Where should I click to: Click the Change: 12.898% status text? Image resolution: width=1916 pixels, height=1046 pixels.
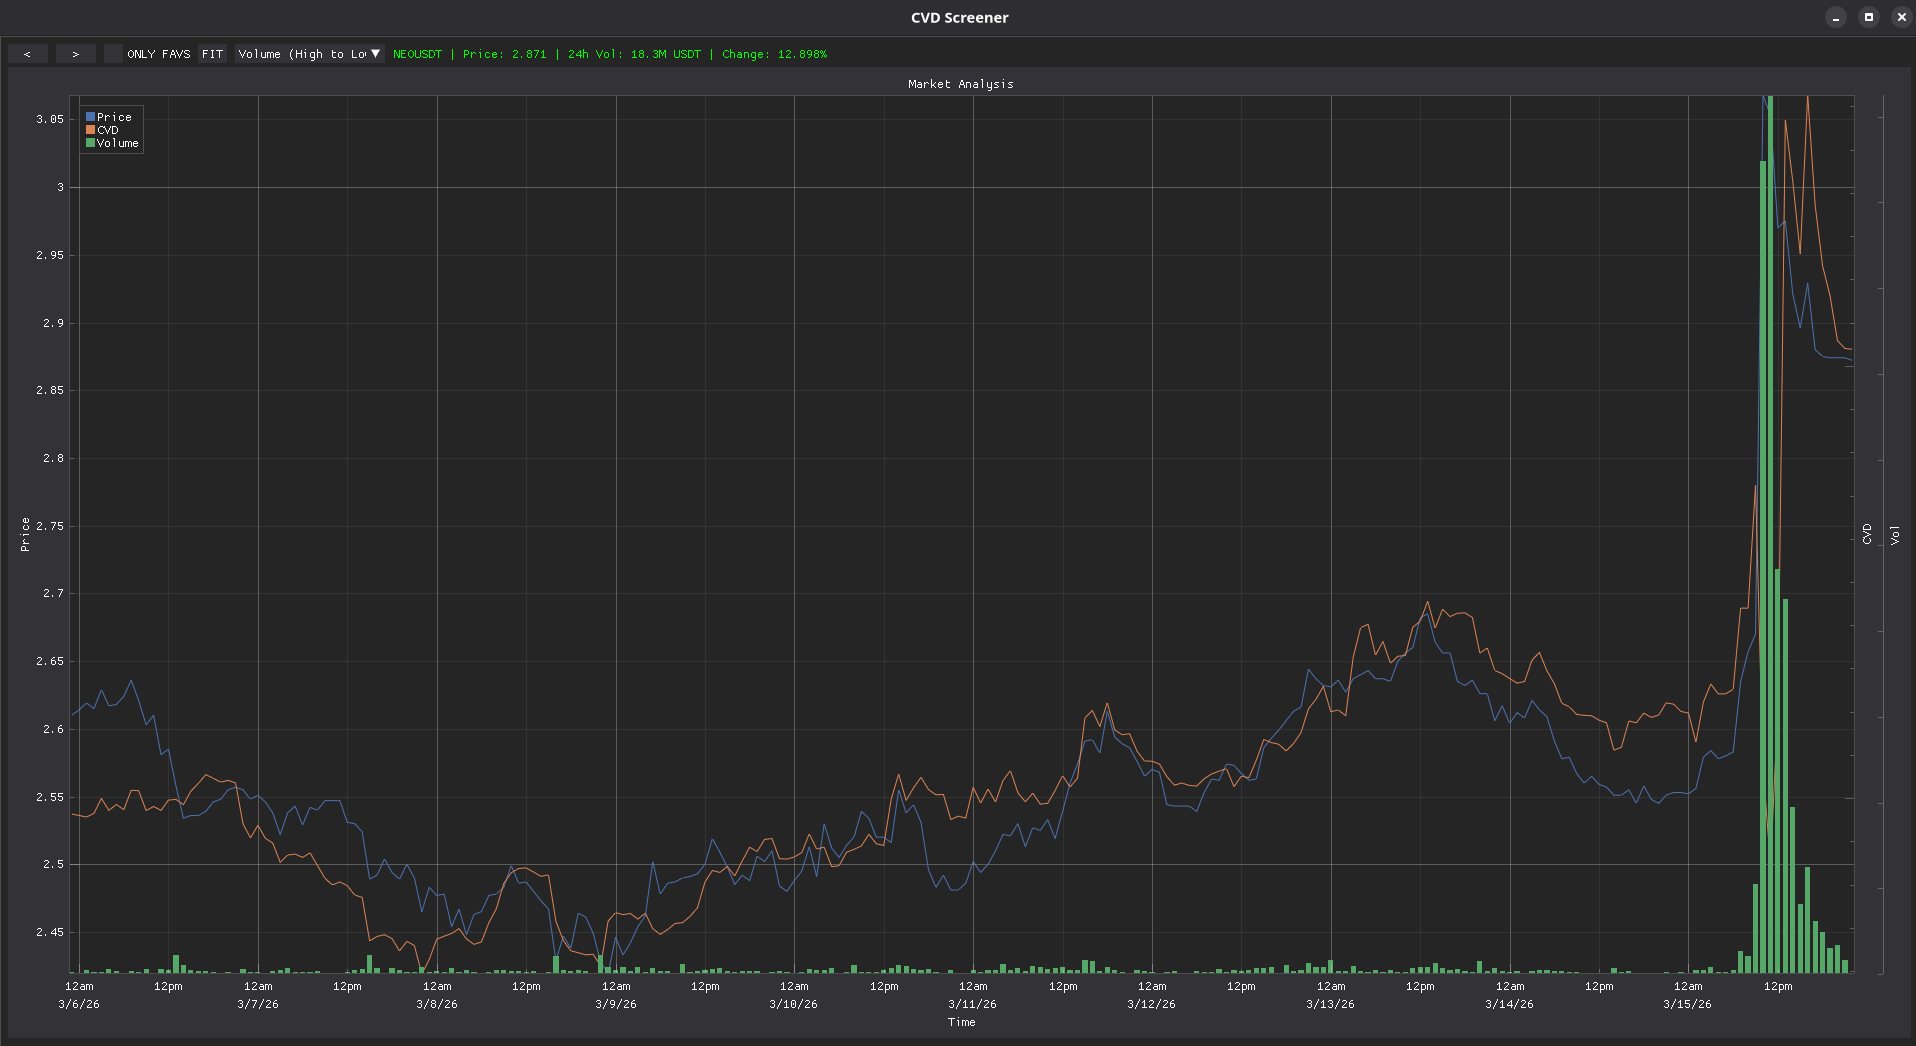(x=774, y=54)
